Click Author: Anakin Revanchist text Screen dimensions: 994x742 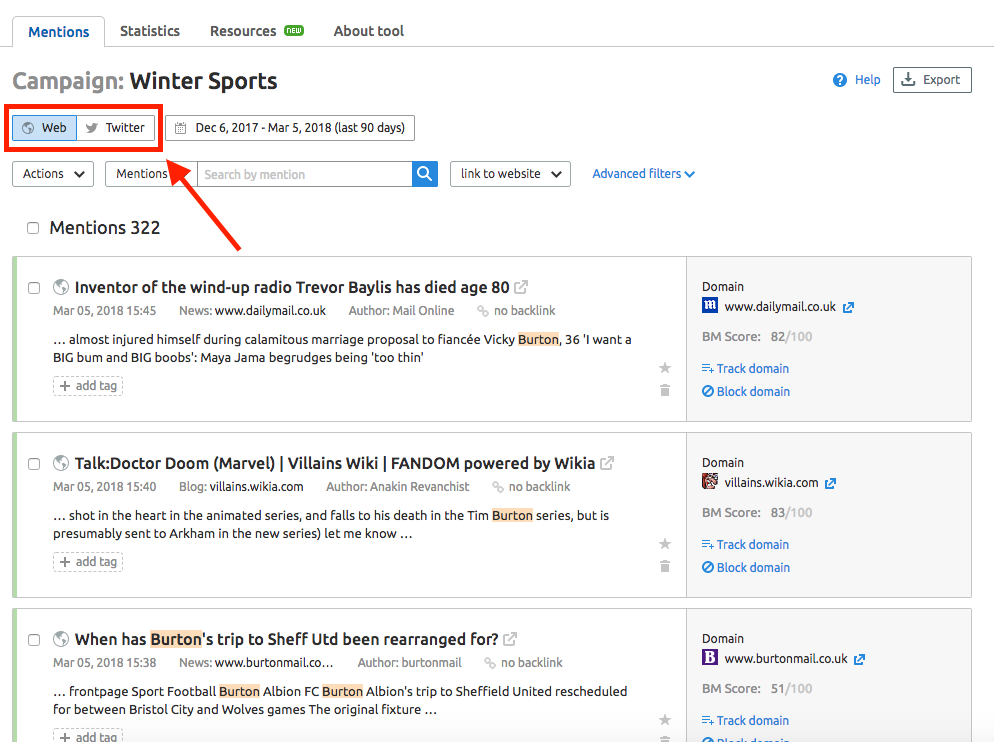click(x=397, y=487)
